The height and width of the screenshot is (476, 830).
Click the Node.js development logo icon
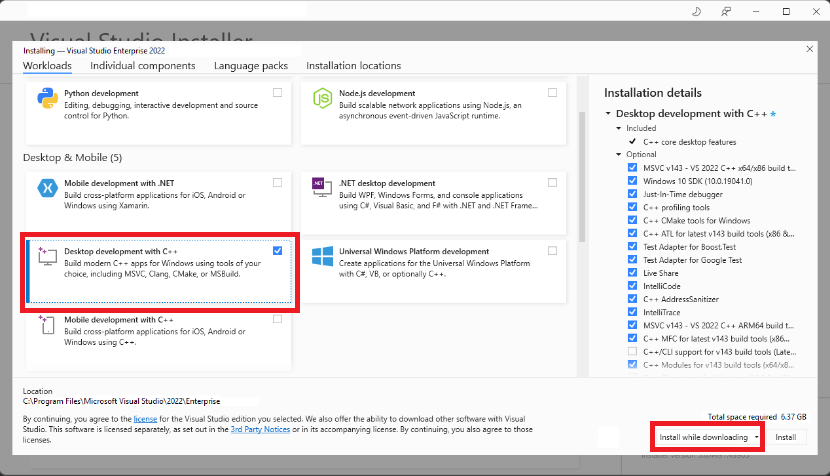(x=322, y=98)
